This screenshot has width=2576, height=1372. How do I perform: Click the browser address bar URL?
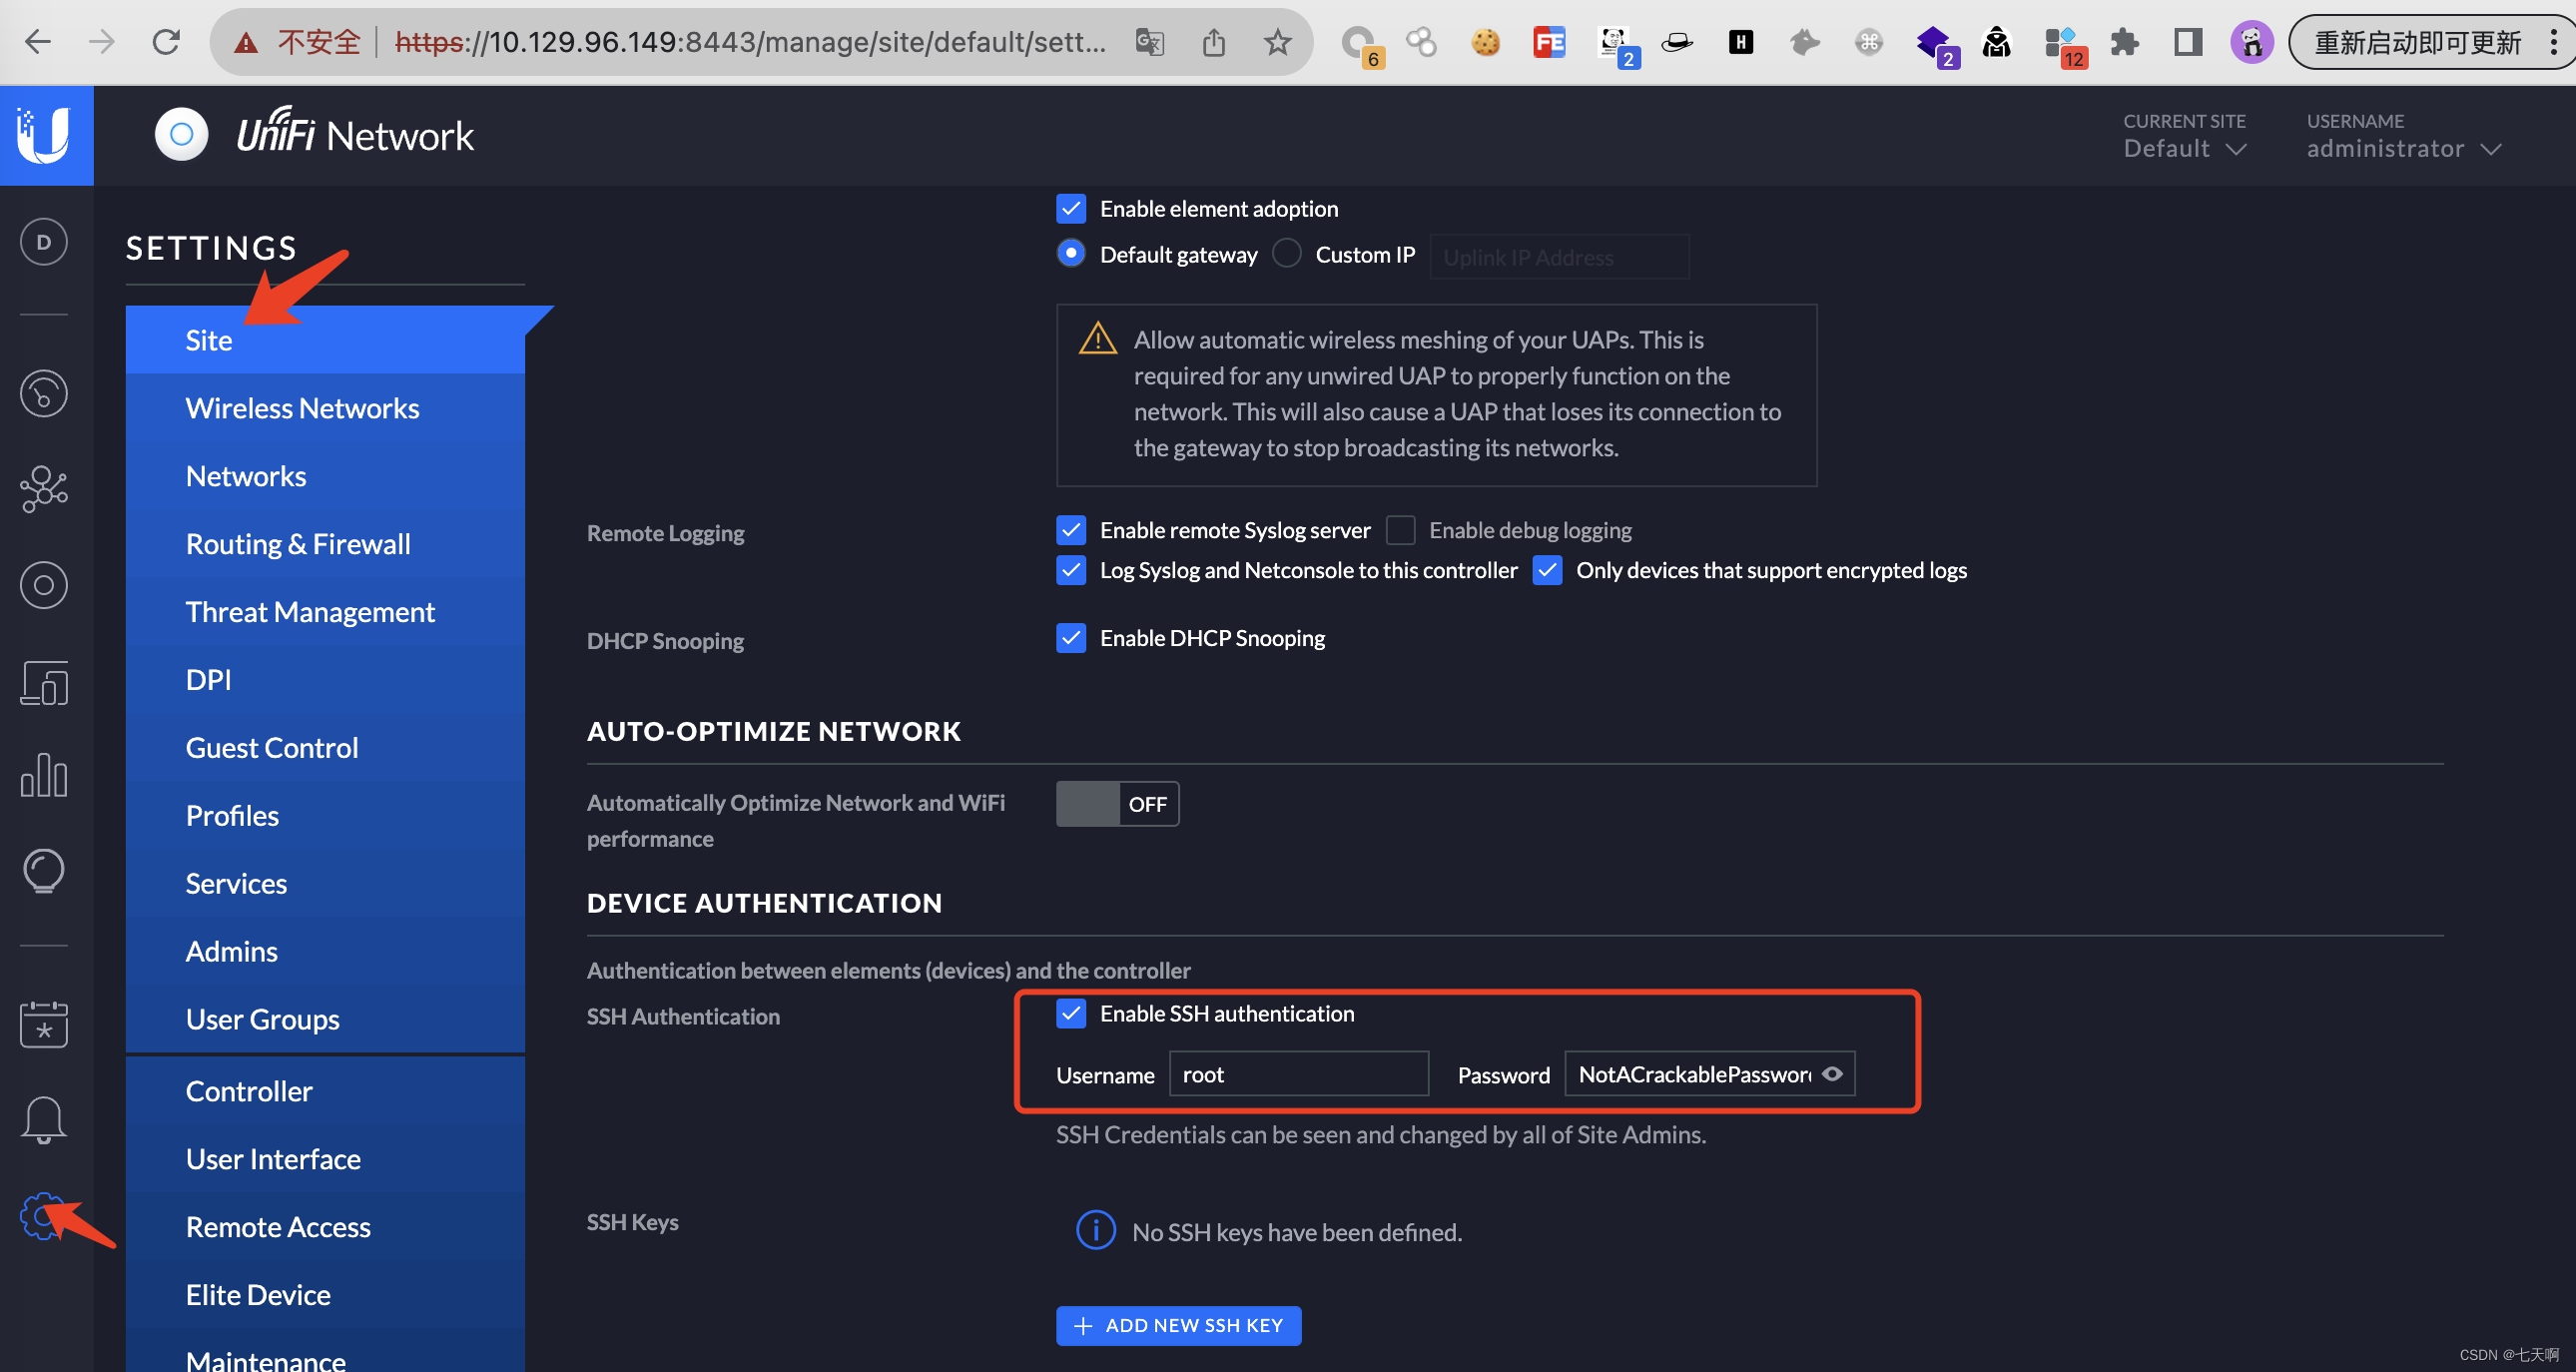(x=751, y=42)
